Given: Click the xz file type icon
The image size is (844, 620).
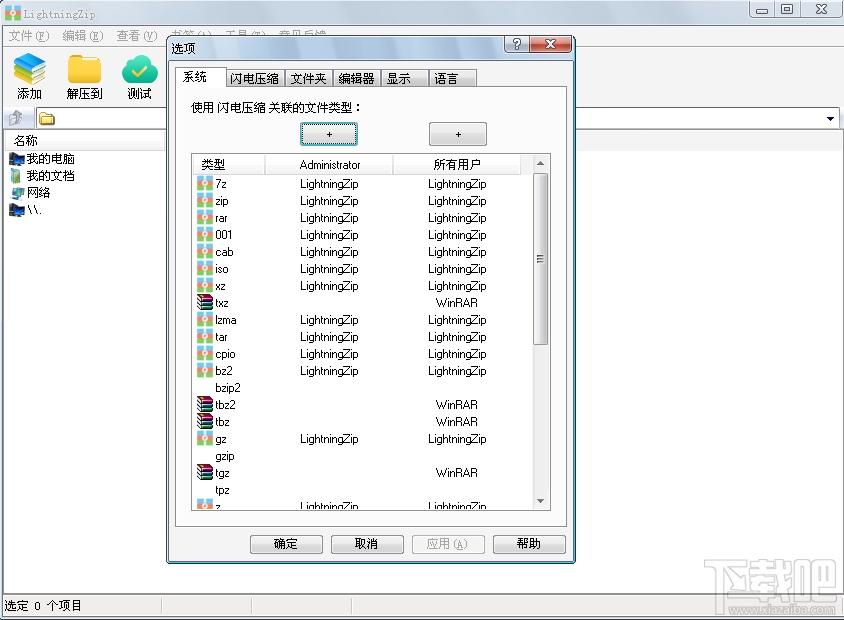Looking at the screenshot, I should (x=205, y=286).
